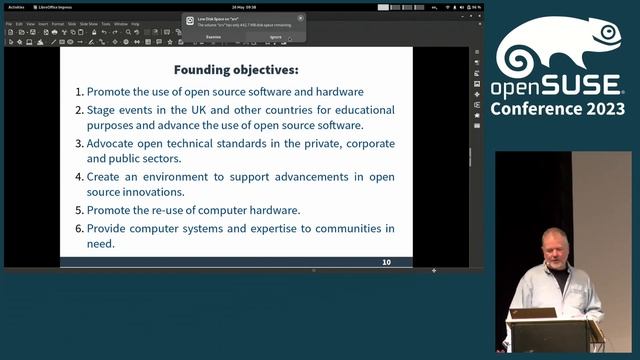Image resolution: width=640 pixels, height=360 pixels.
Task: Open the Slide menu
Action: click(x=72, y=24)
